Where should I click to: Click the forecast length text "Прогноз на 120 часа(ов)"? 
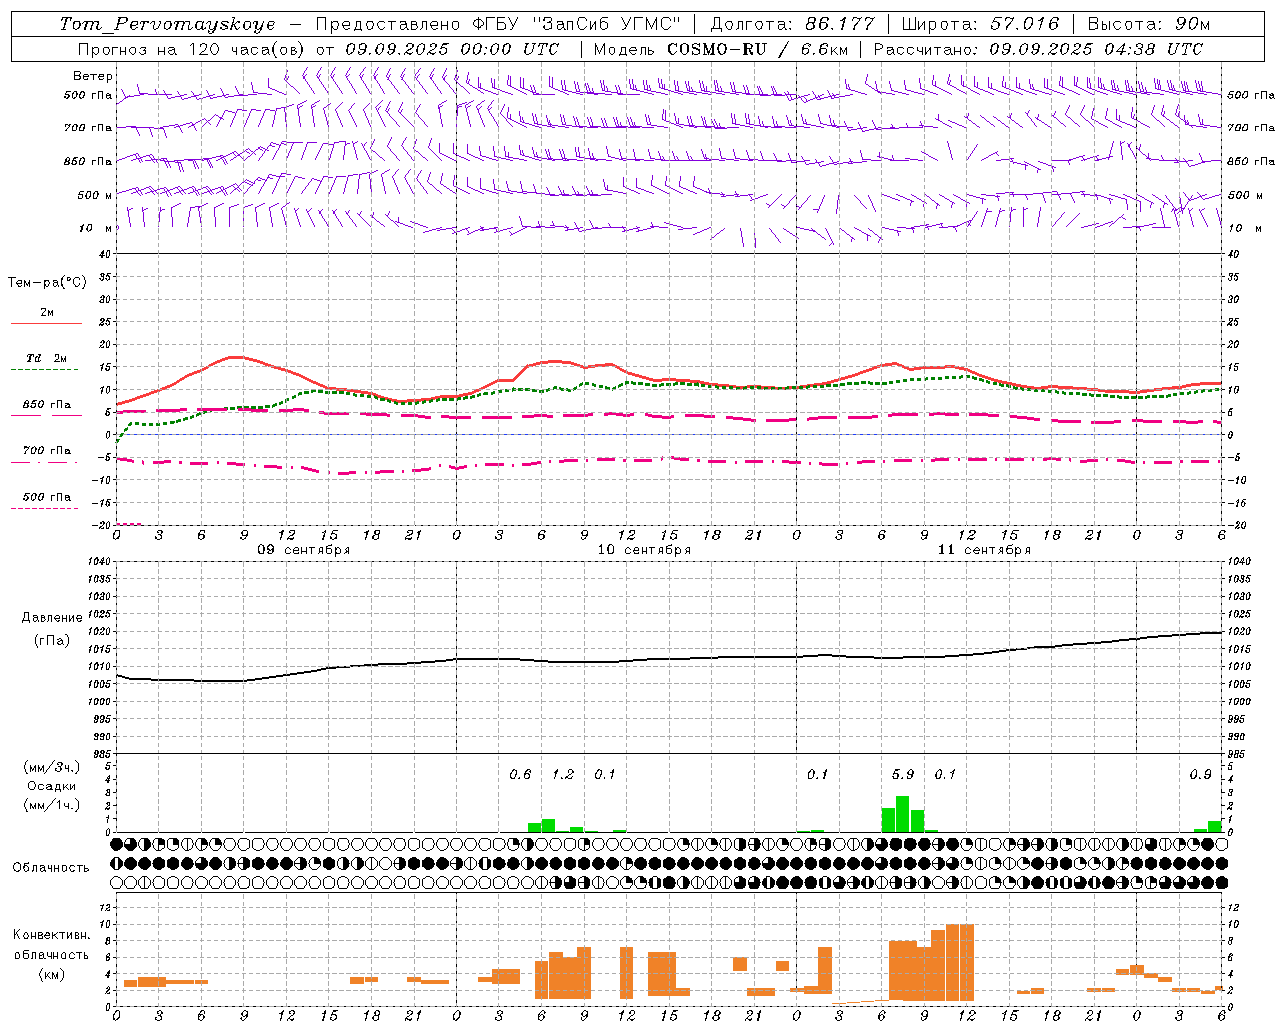(193, 49)
